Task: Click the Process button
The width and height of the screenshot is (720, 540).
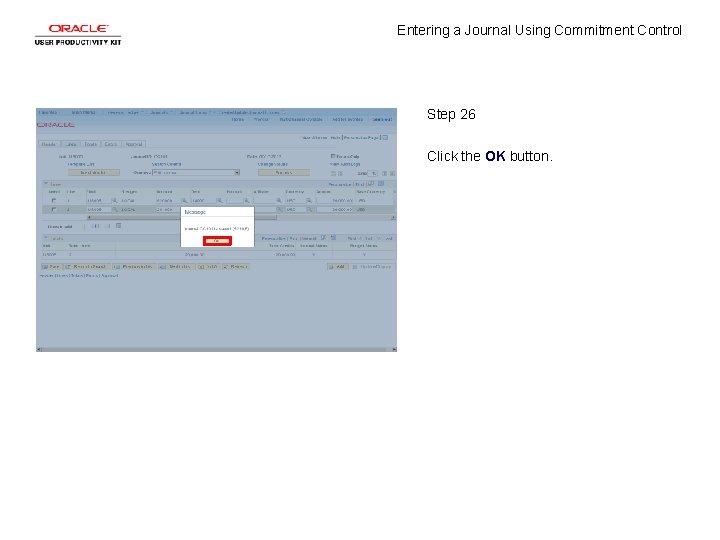Action: point(284,173)
